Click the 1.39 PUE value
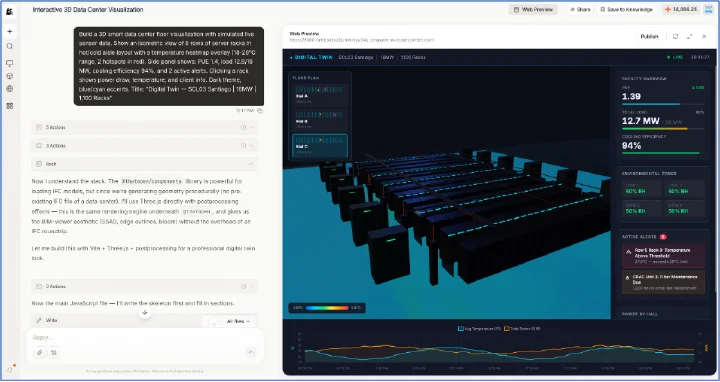720x382 pixels. tap(631, 96)
